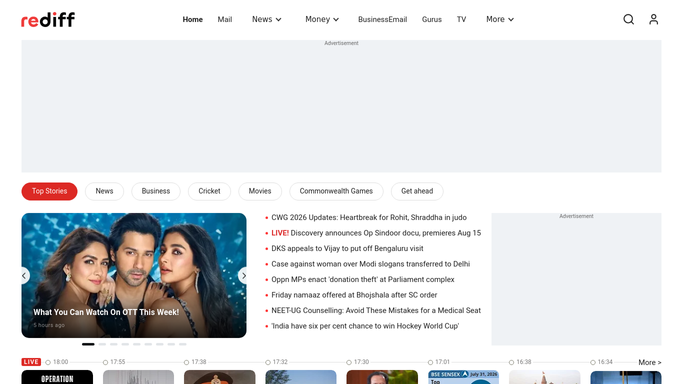Screen dimensions: 683x384
Task: Show next slide in the carousel
Action: 243,276
